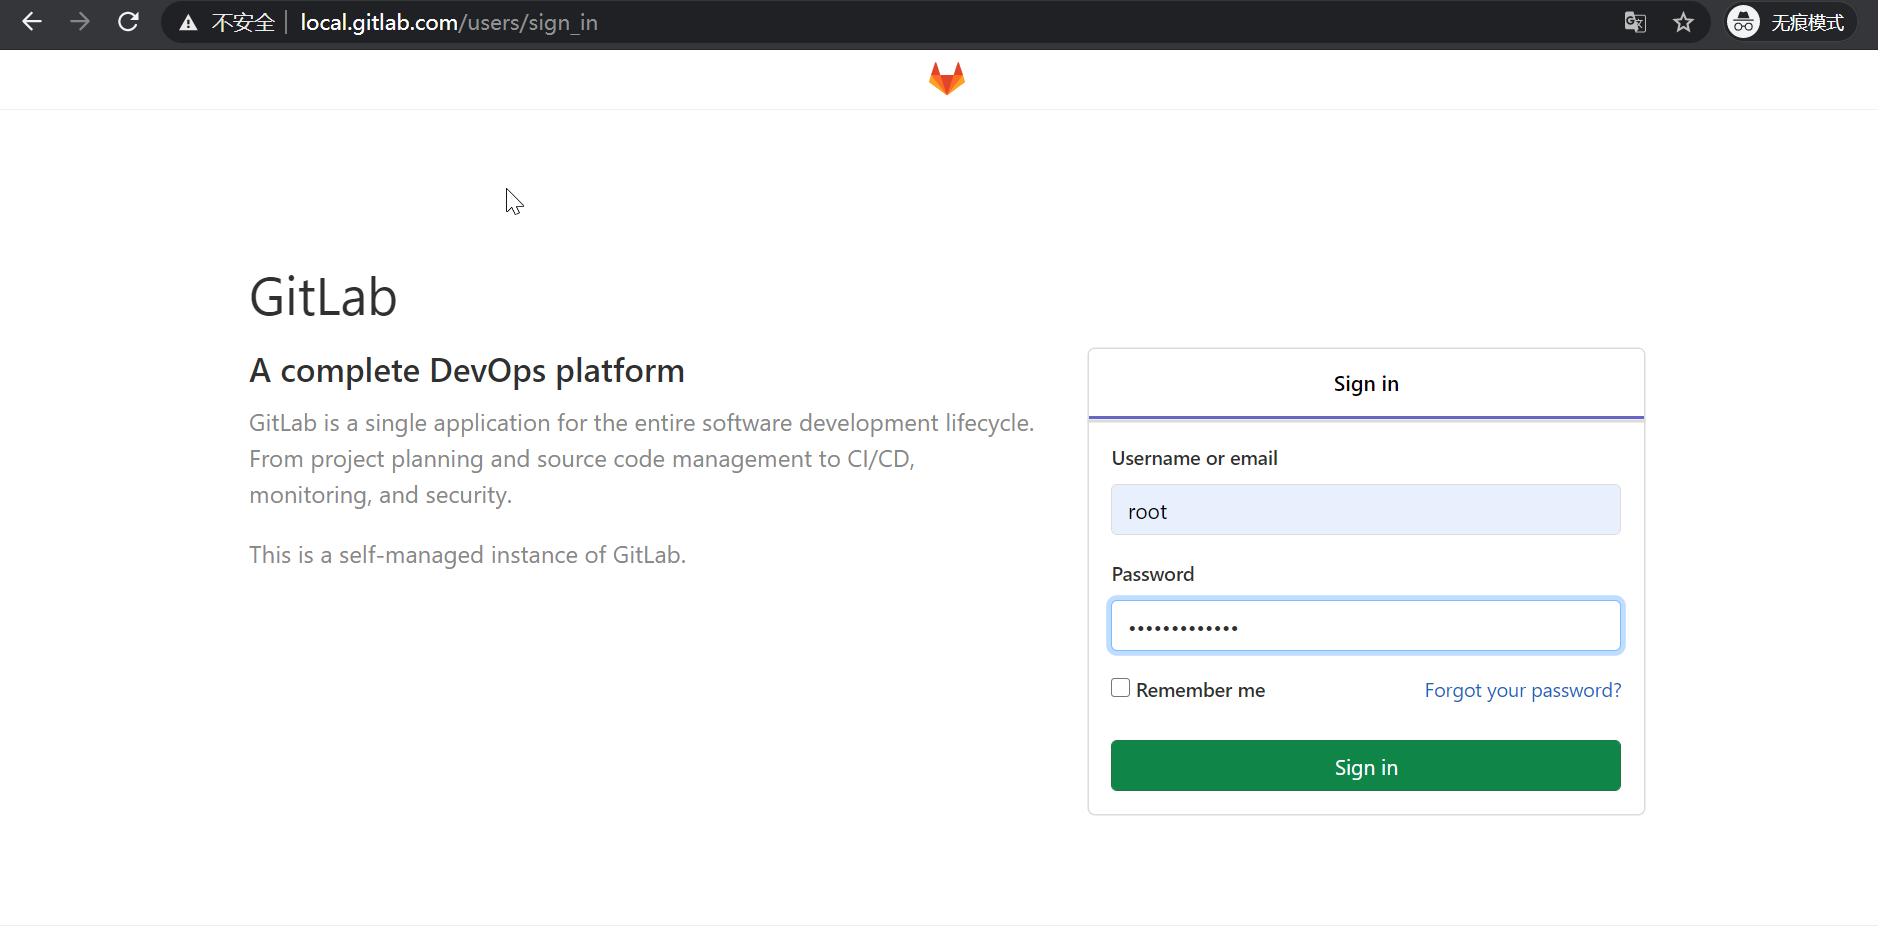The image size is (1878, 943).
Task: Reload the page with refresh icon
Action: [x=128, y=22]
